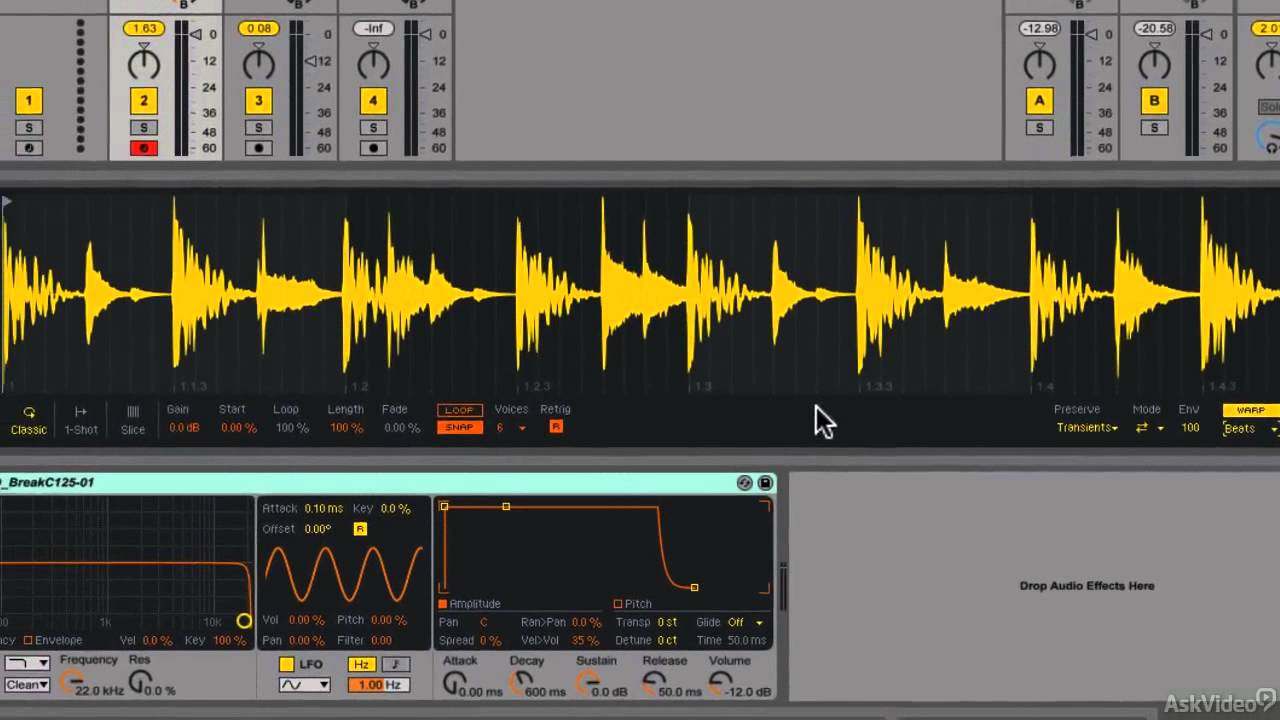Solo track 4
Viewport: 1280px width, 720px height.
(x=373, y=128)
